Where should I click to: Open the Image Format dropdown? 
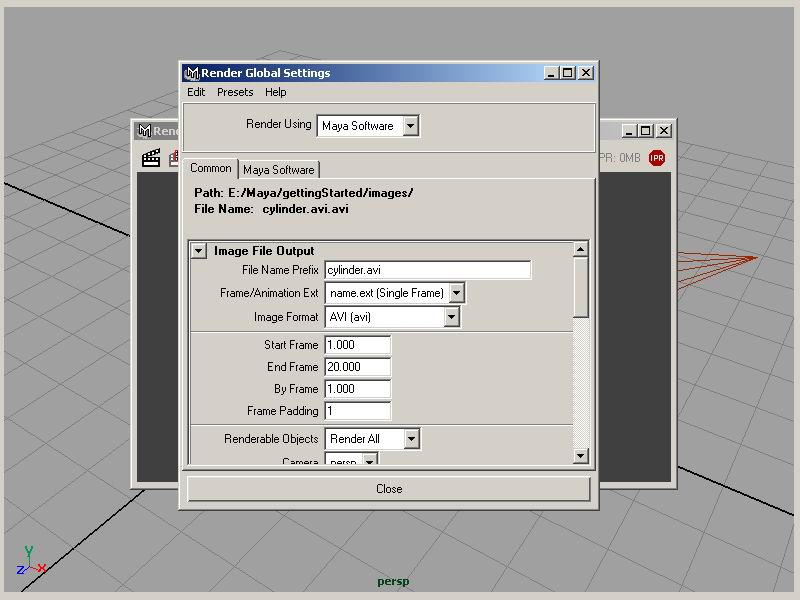[x=392, y=317]
